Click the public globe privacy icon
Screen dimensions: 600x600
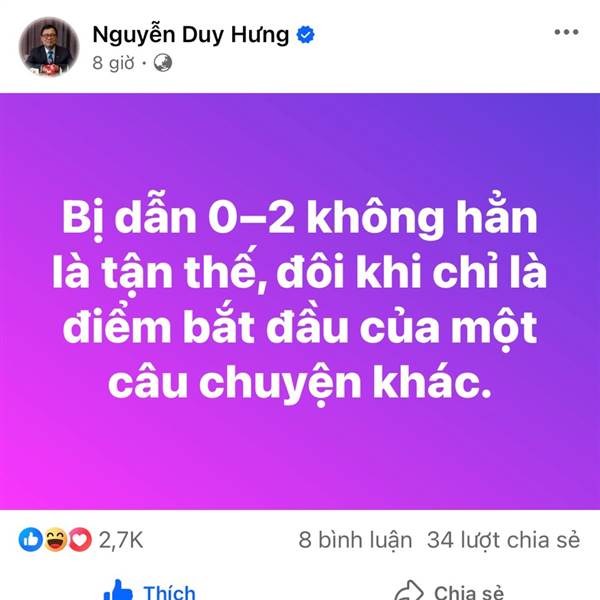click(163, 63)
